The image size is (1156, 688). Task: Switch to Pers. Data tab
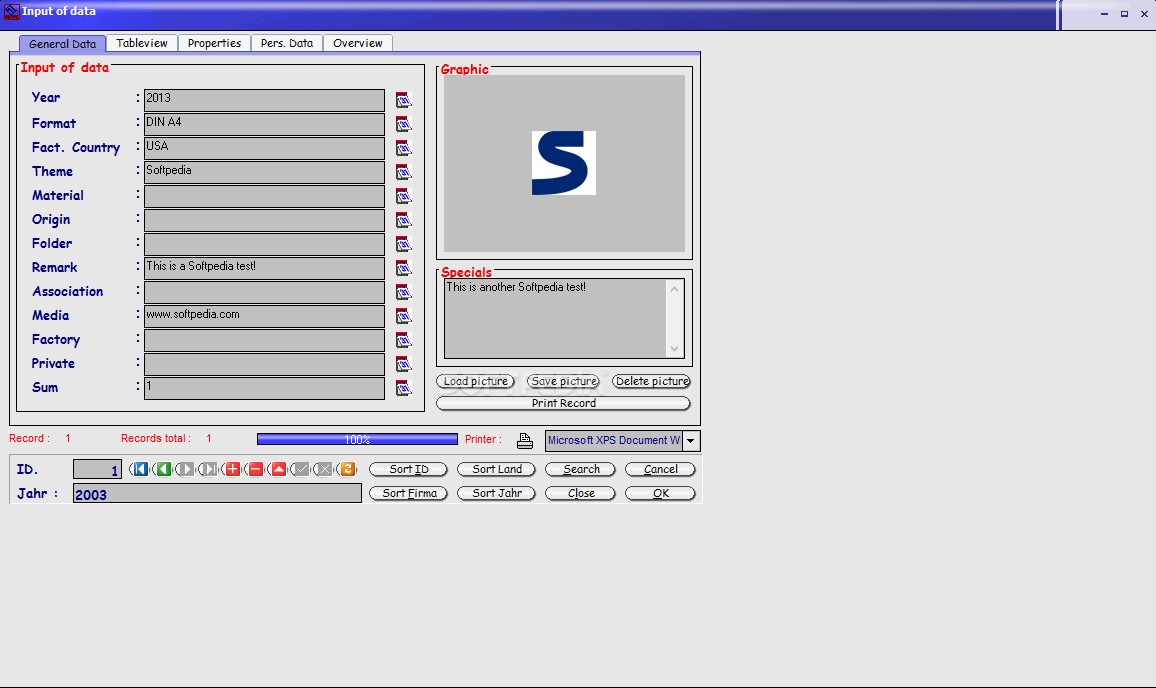pyautogui.click(x=287, y=43)
